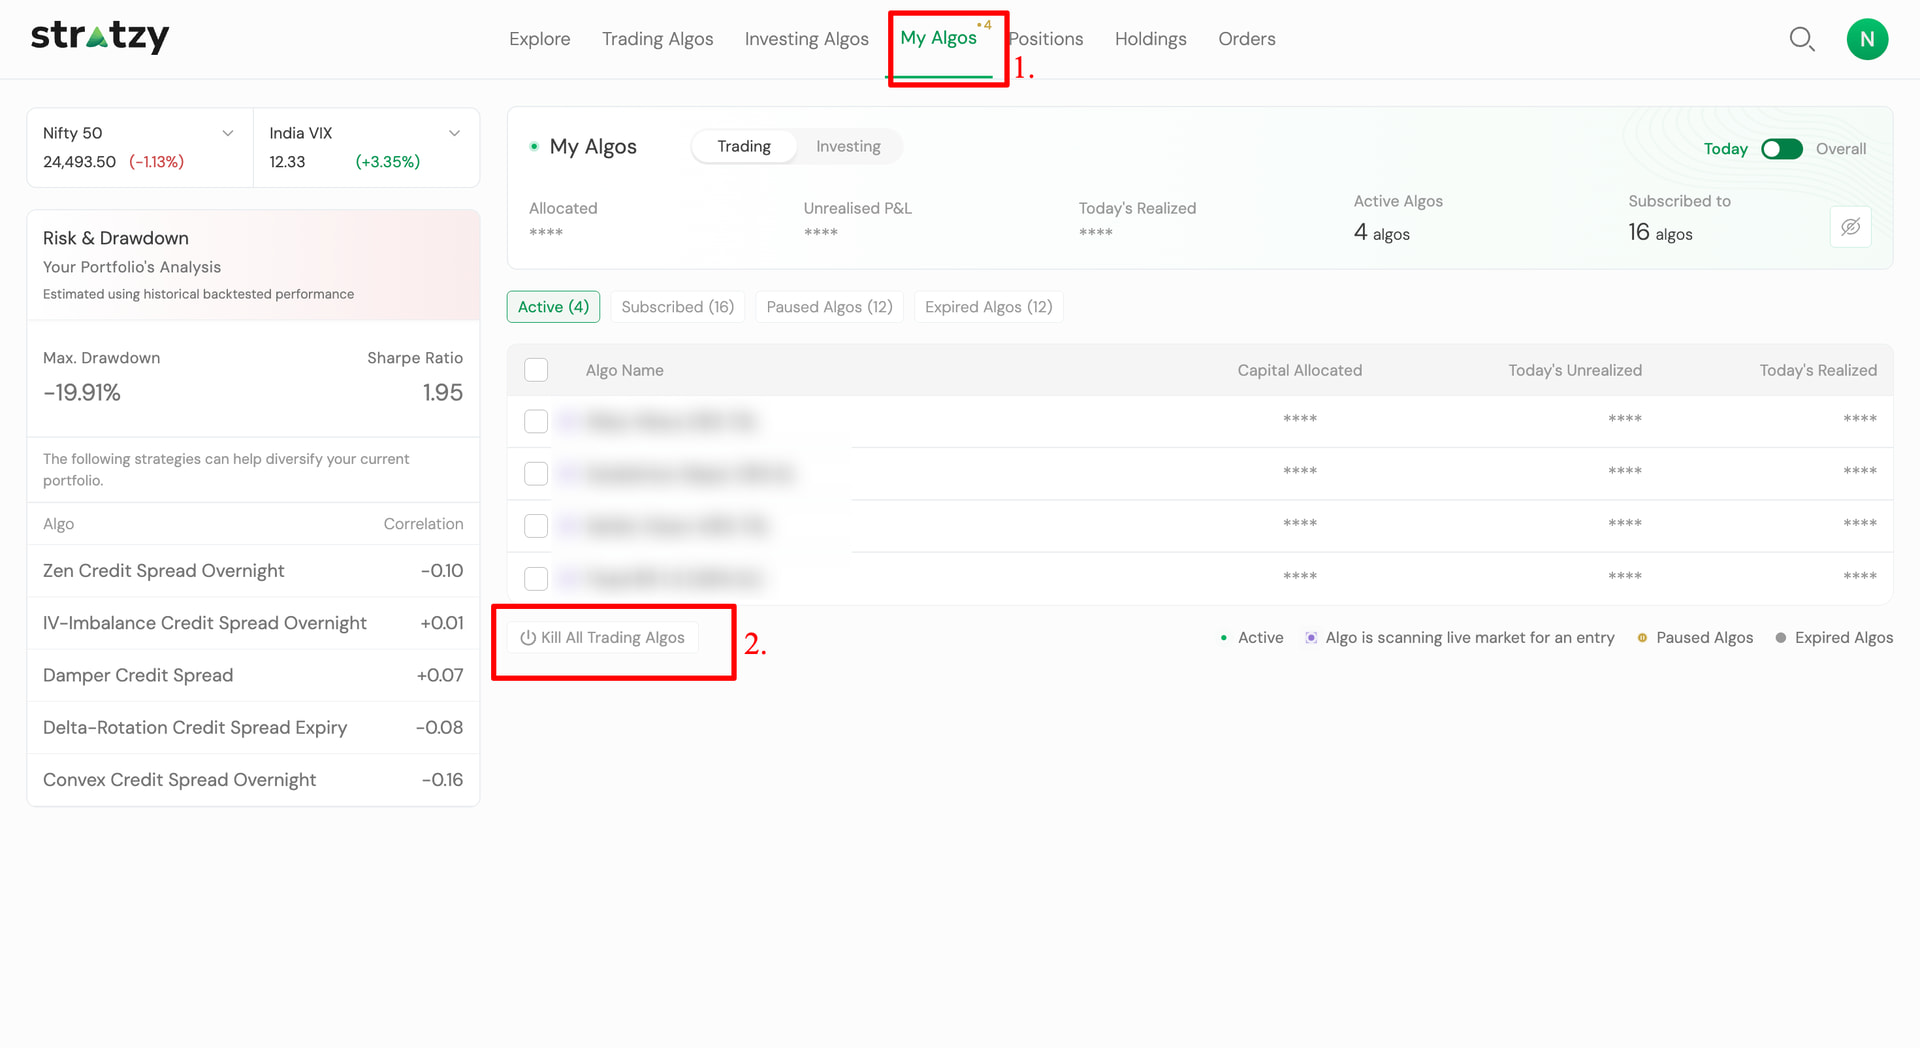
Task: Click the 16 algos subscribed count
Action: click(1660, 233)
